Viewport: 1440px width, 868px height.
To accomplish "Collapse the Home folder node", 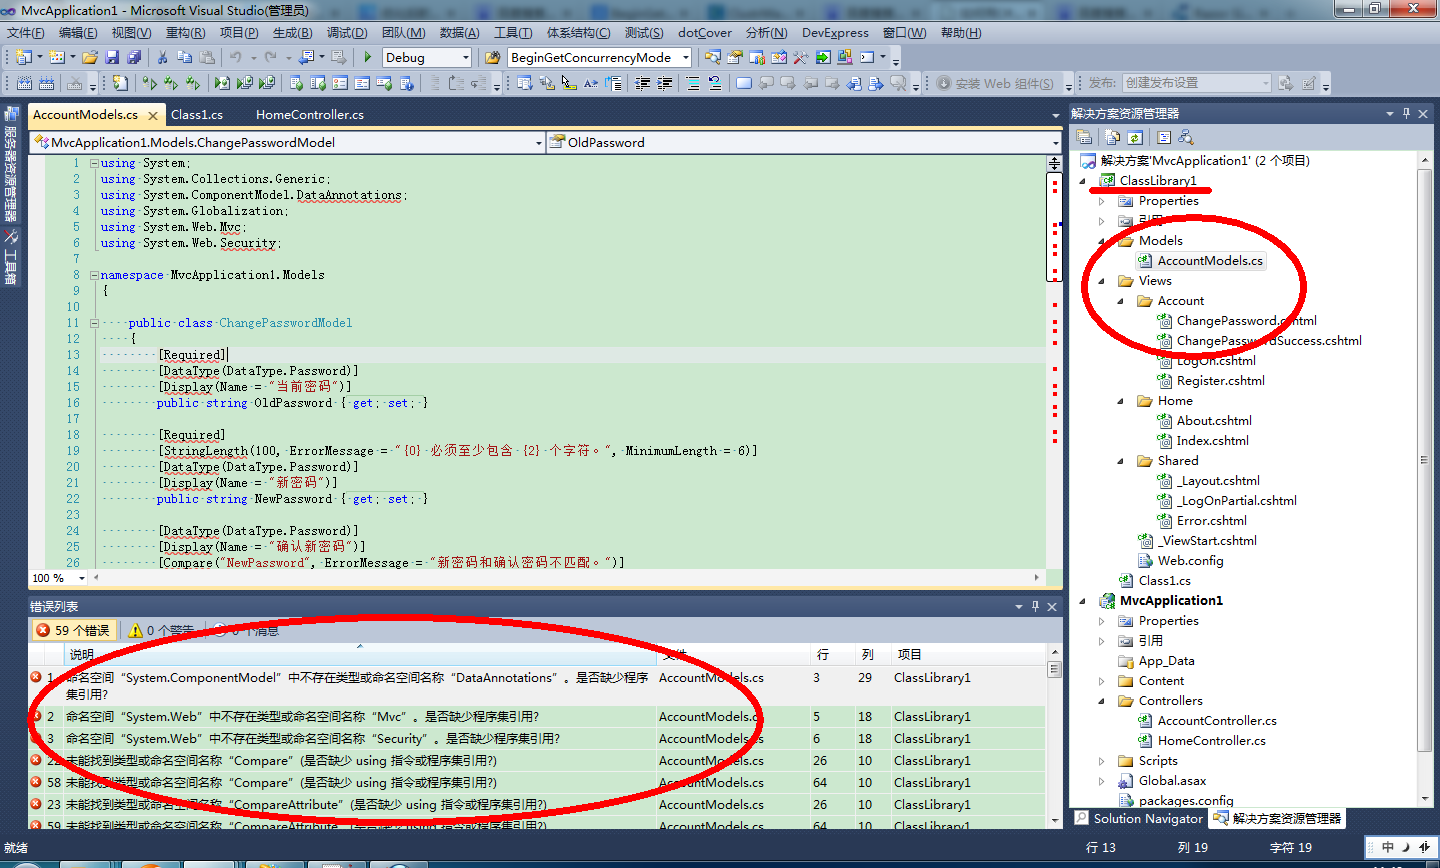I will [1121, 401].
